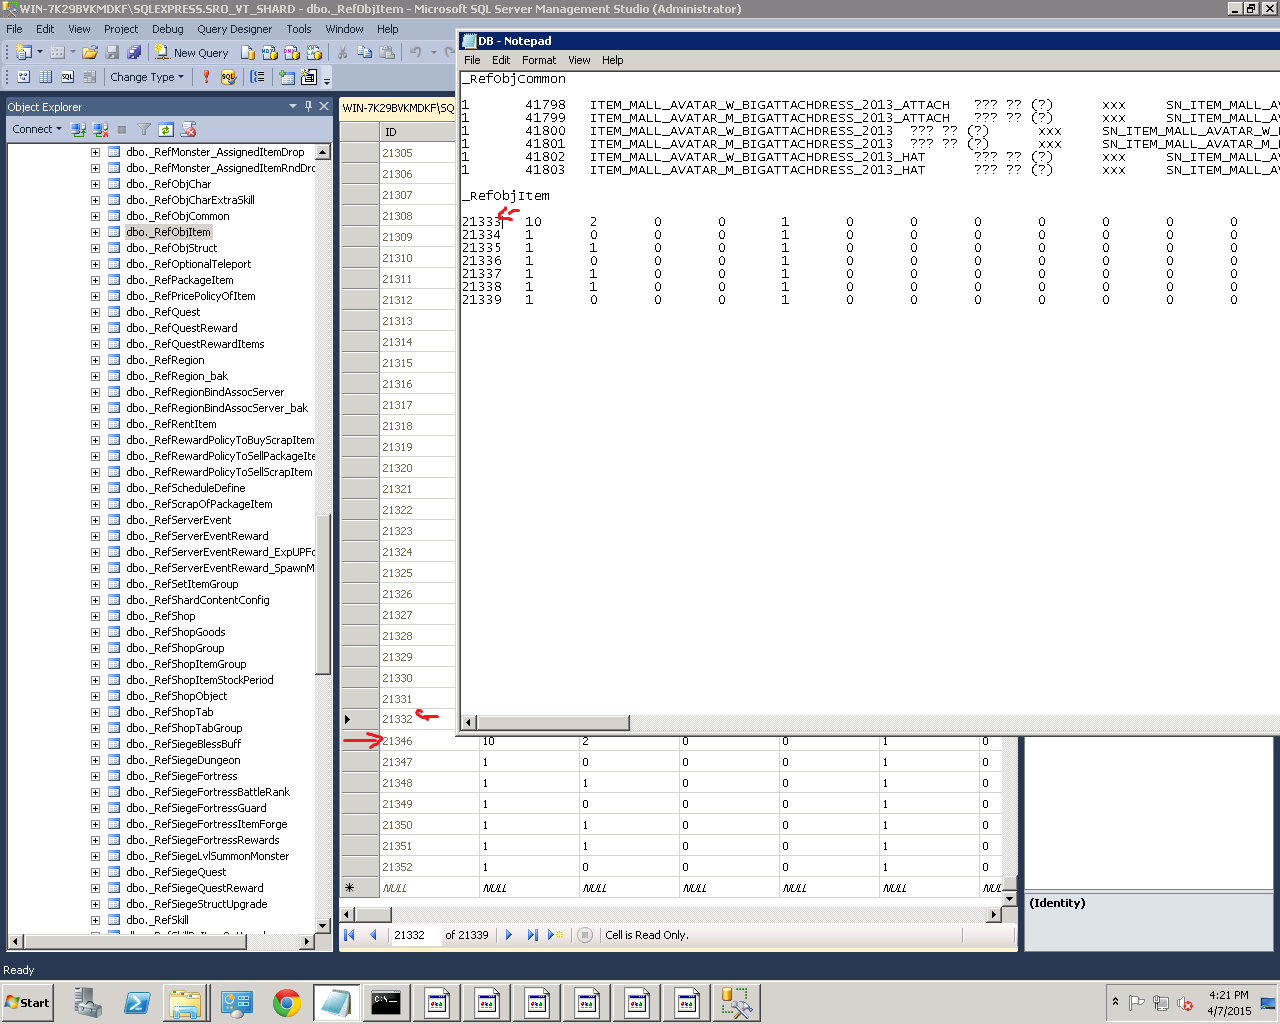Click the Undo arrow icon
The width and height of the screenshot is (1280, 1024).
415,53
